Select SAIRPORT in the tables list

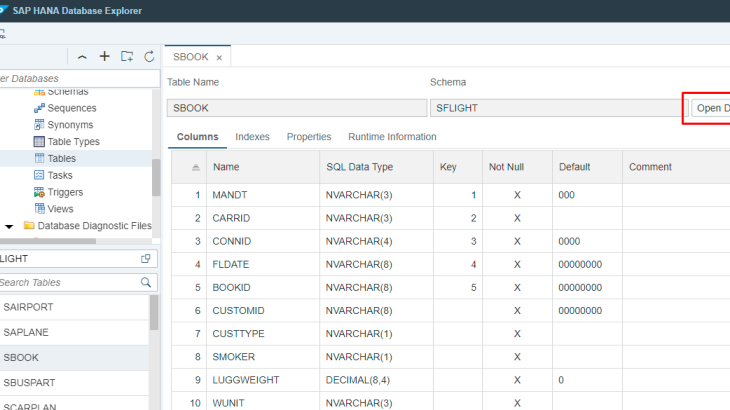point(74,307)
